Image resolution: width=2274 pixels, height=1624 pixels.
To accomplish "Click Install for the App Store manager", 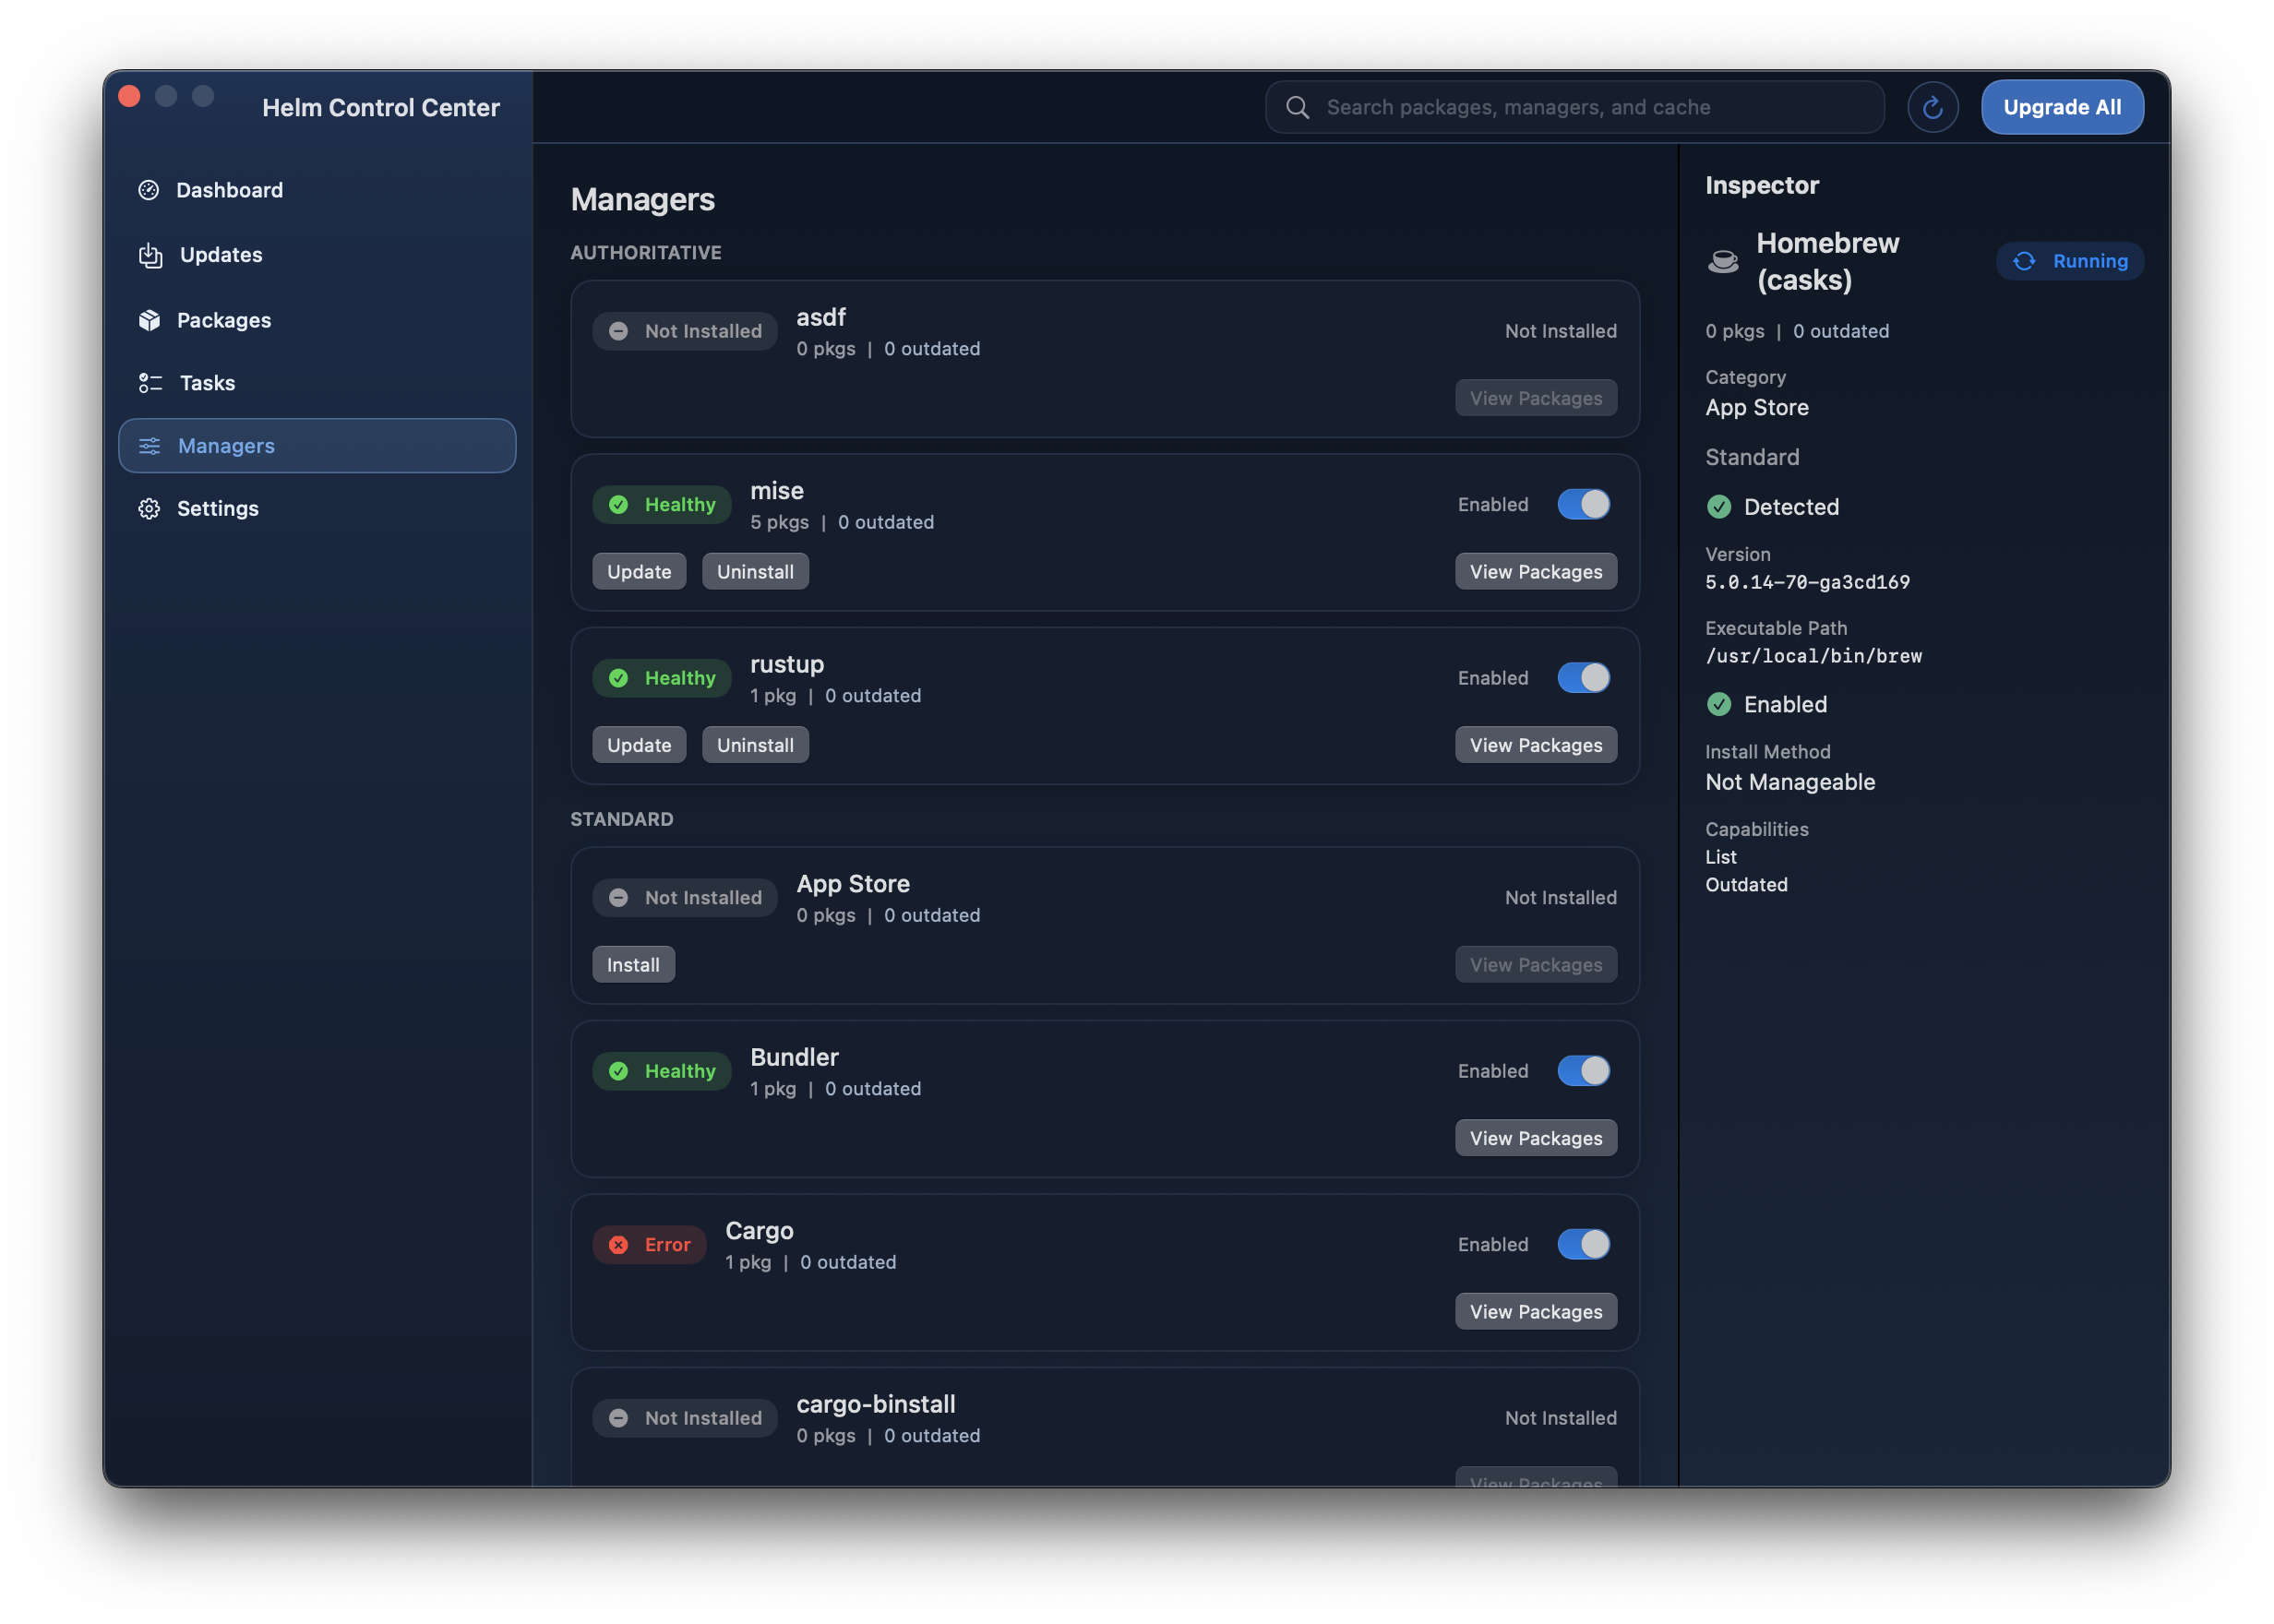I will tap(633, 963).
